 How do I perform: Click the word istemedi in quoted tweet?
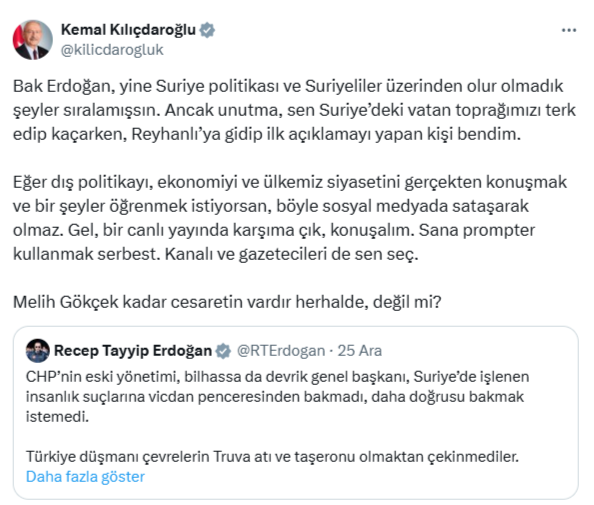pos(57,417)
